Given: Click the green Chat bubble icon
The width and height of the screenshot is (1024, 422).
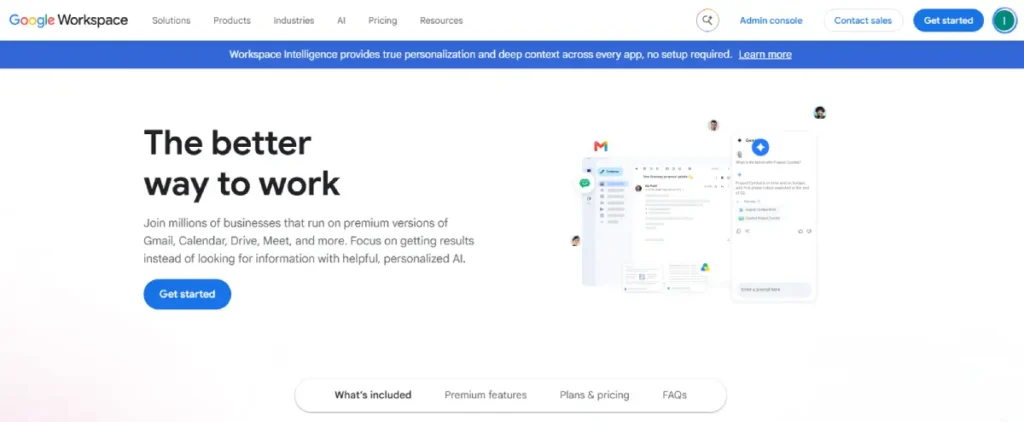Looking at the screenshot, I should pos(584,184).
